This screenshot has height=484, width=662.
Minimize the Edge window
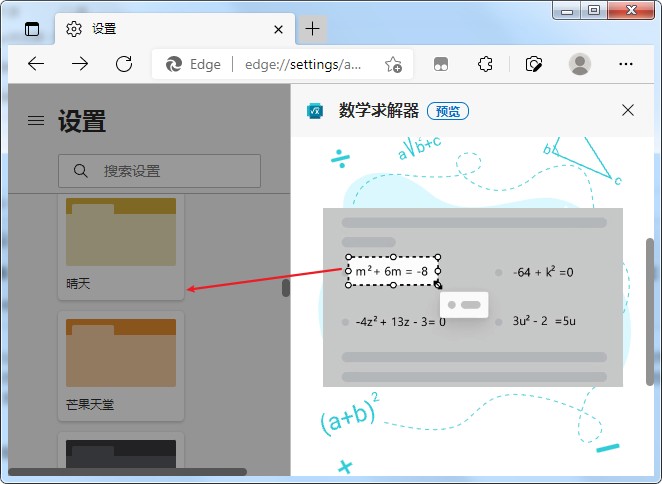567,11
